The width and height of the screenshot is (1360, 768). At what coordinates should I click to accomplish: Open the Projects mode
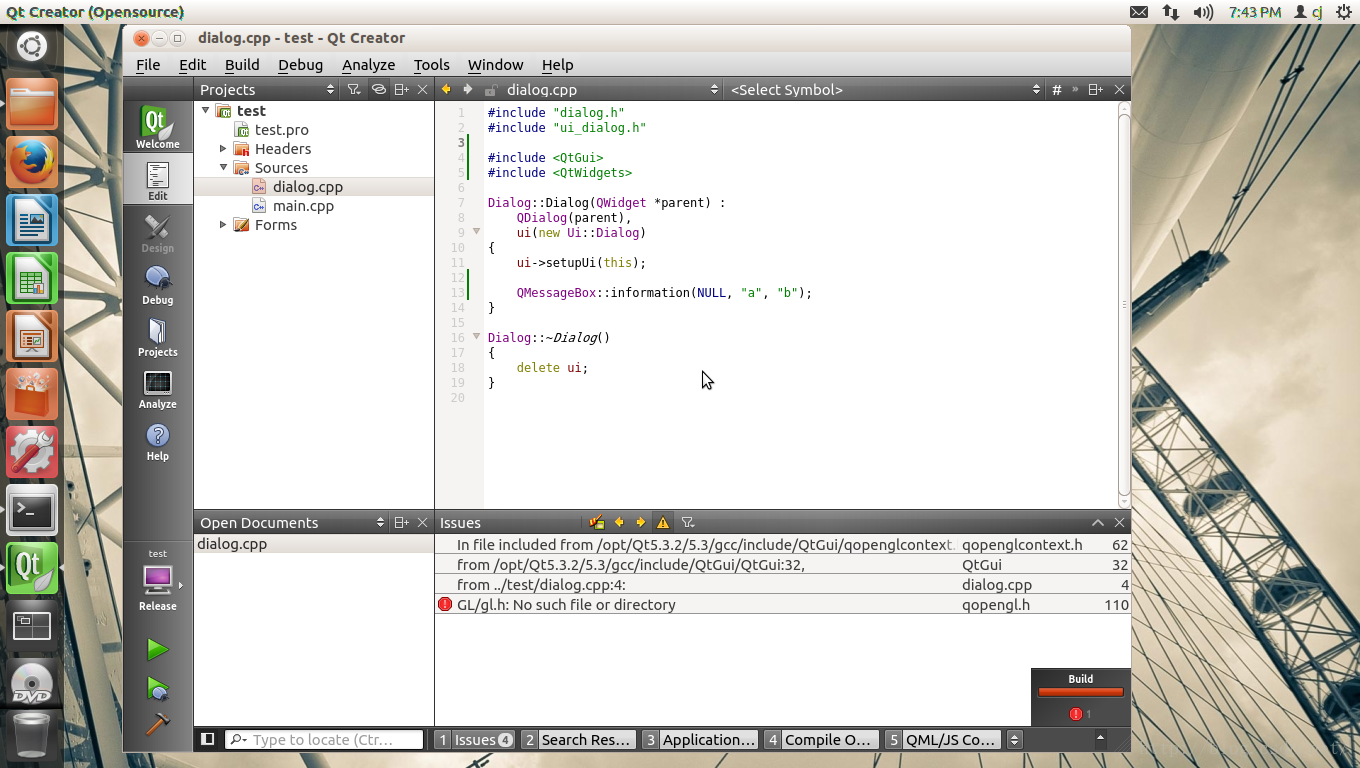point(158,336)
